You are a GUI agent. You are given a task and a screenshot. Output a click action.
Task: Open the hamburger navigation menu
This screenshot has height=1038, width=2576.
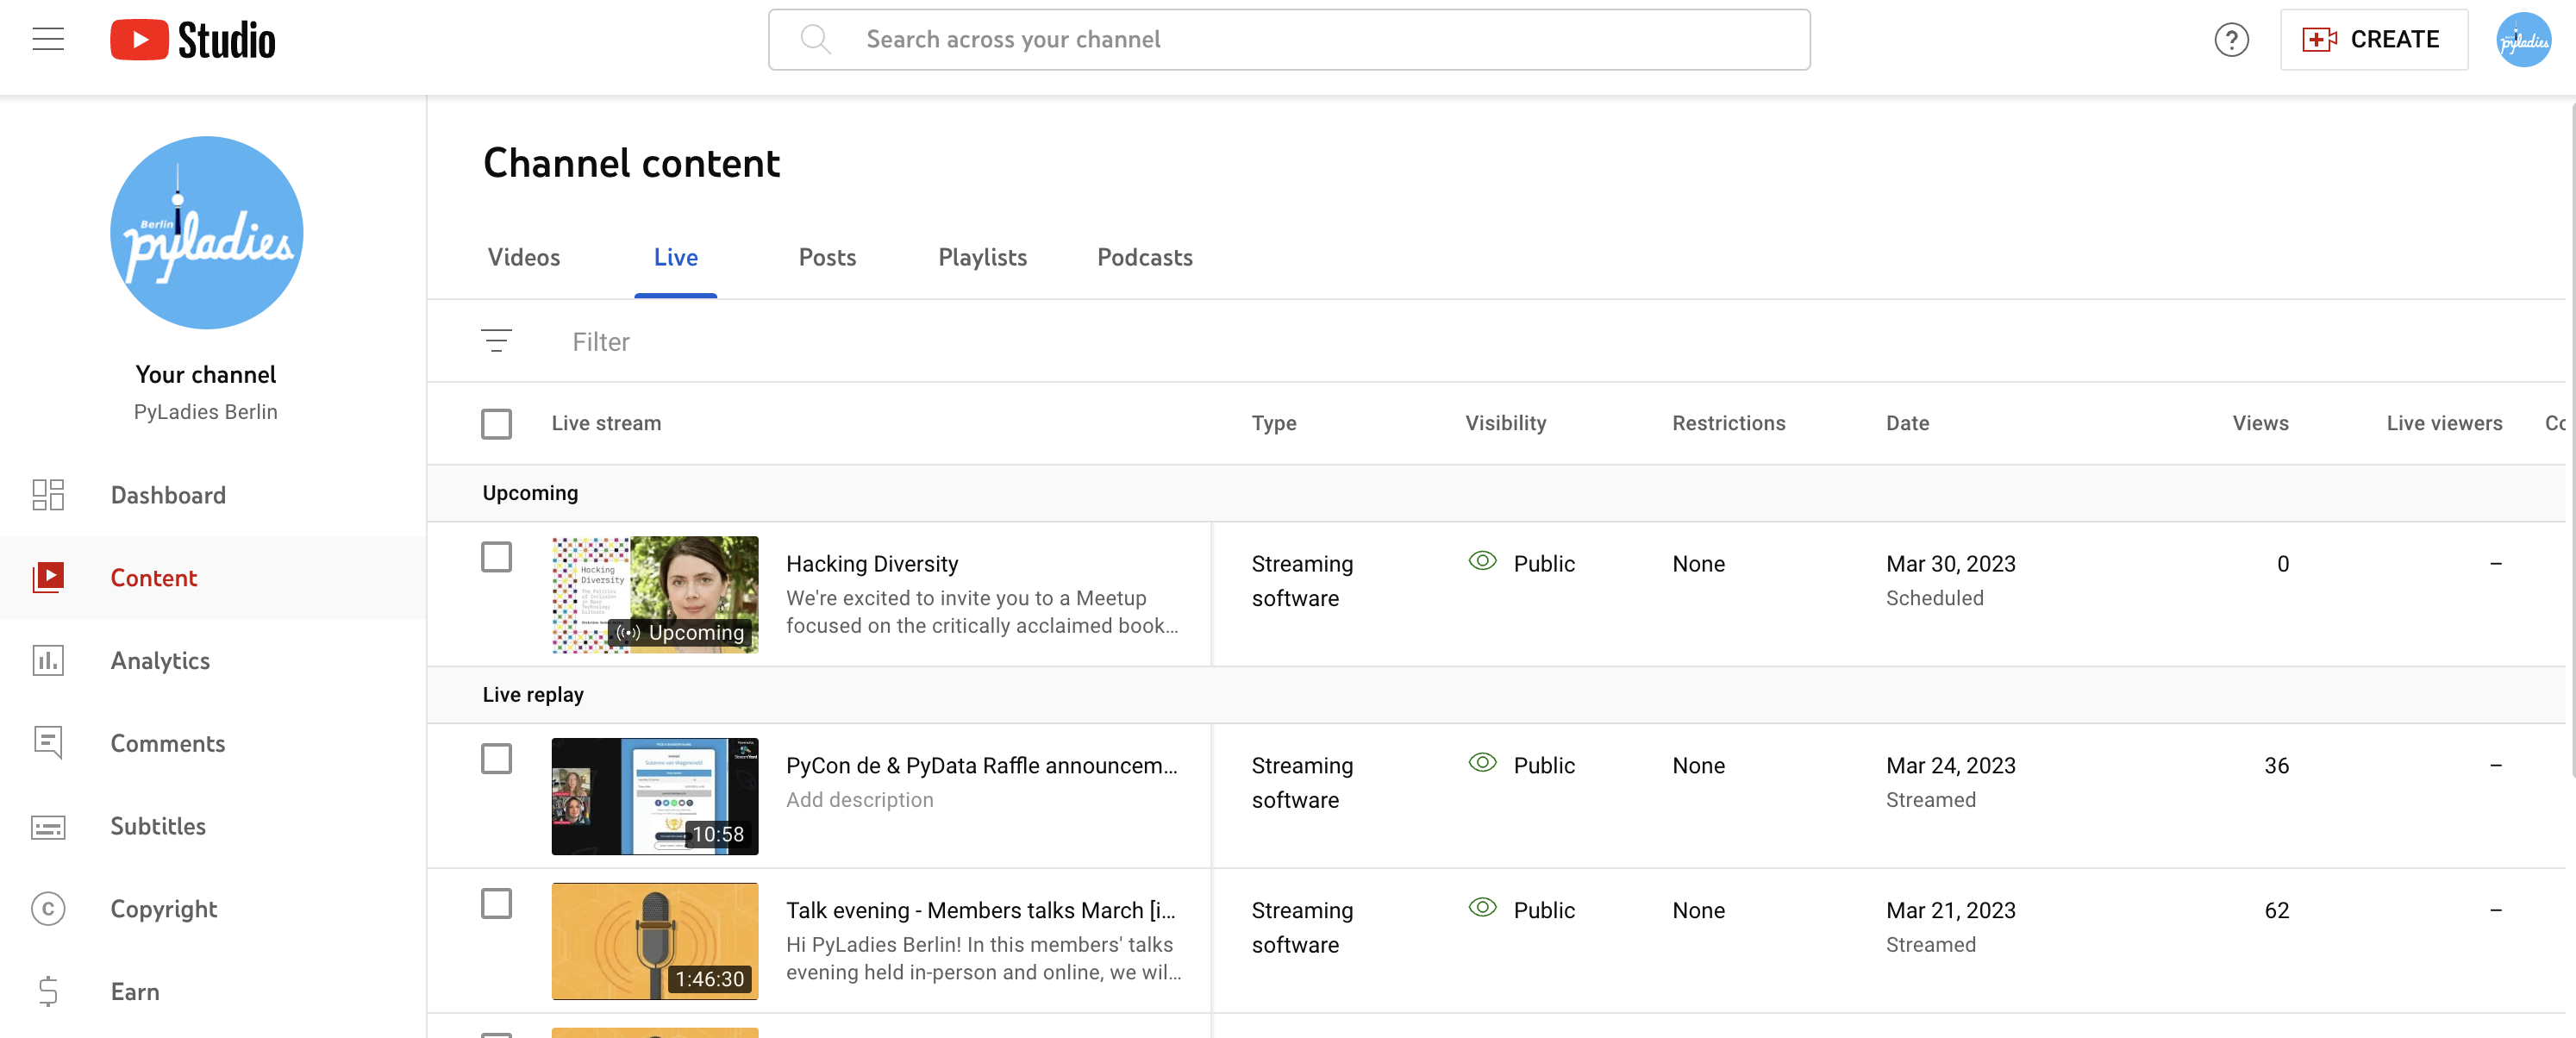(48, 40)
